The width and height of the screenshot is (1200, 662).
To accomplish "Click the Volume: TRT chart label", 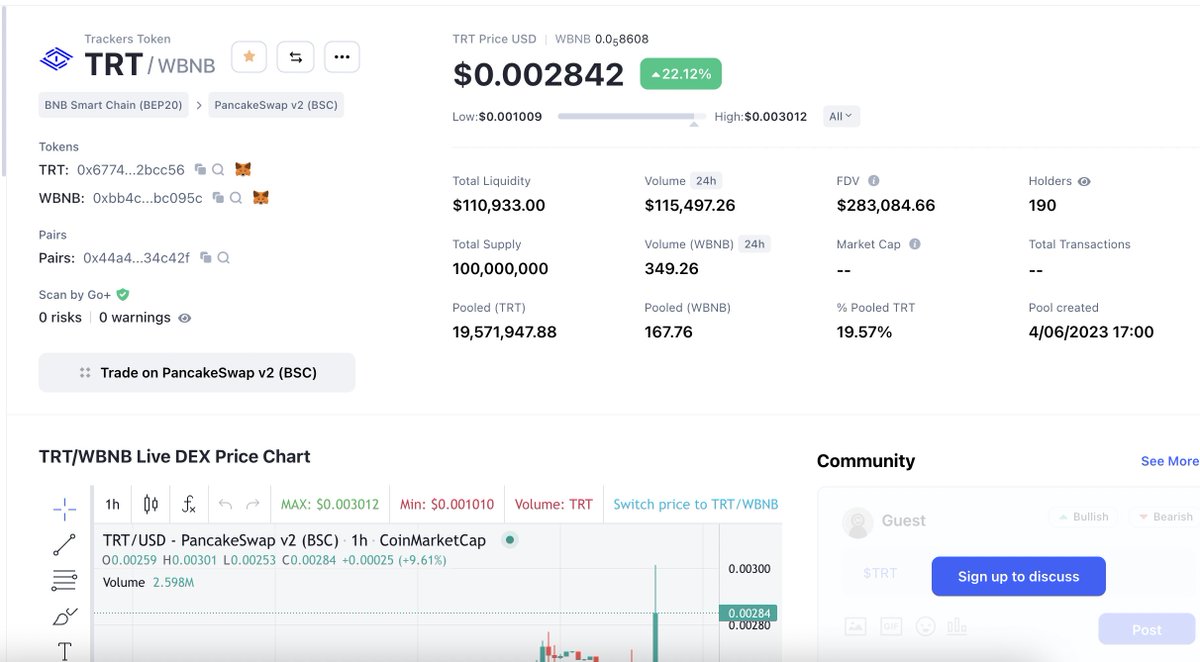I will coord(554,504).
